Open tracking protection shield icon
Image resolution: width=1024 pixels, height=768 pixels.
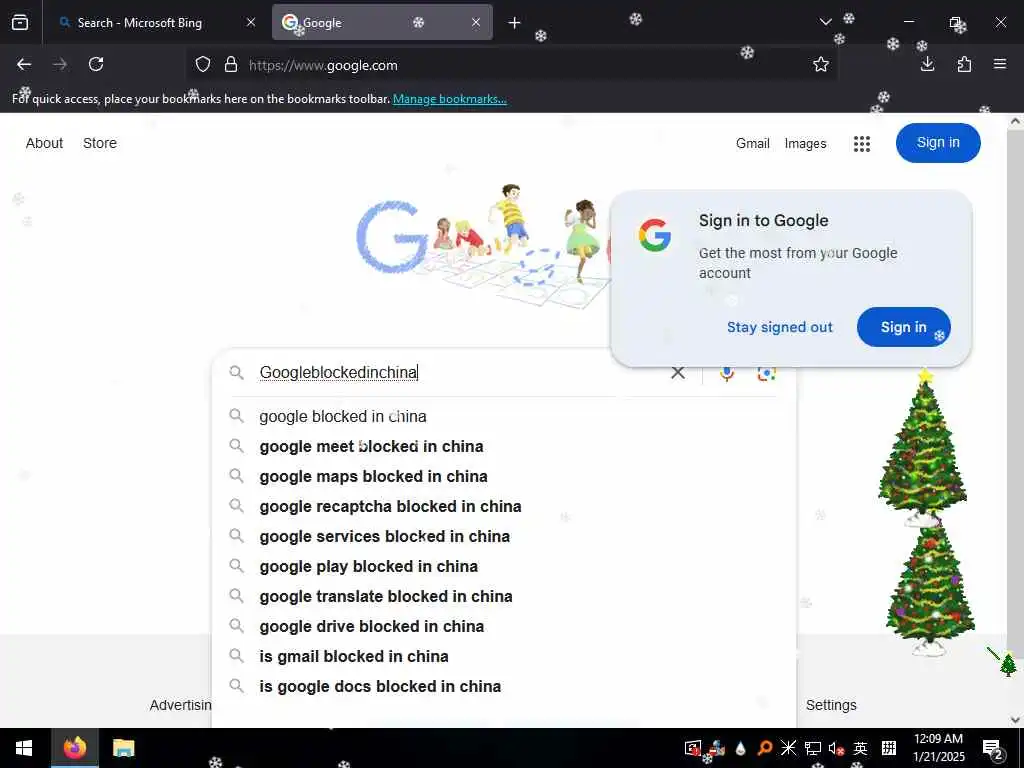pyautogui.click(x=203, y=65)
